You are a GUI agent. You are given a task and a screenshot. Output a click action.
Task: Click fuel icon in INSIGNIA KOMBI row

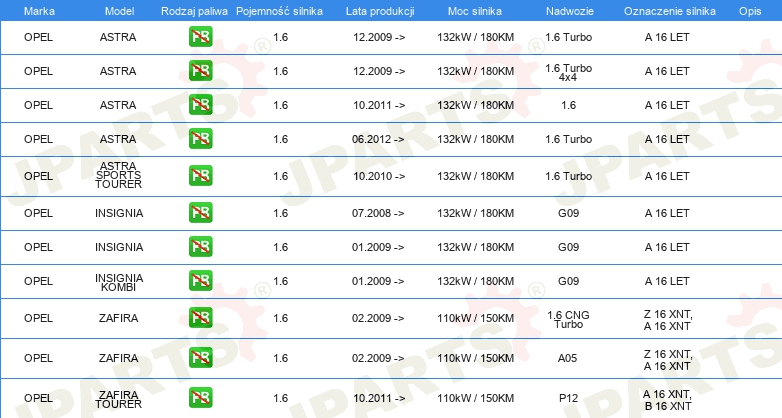tap(200, 280)
